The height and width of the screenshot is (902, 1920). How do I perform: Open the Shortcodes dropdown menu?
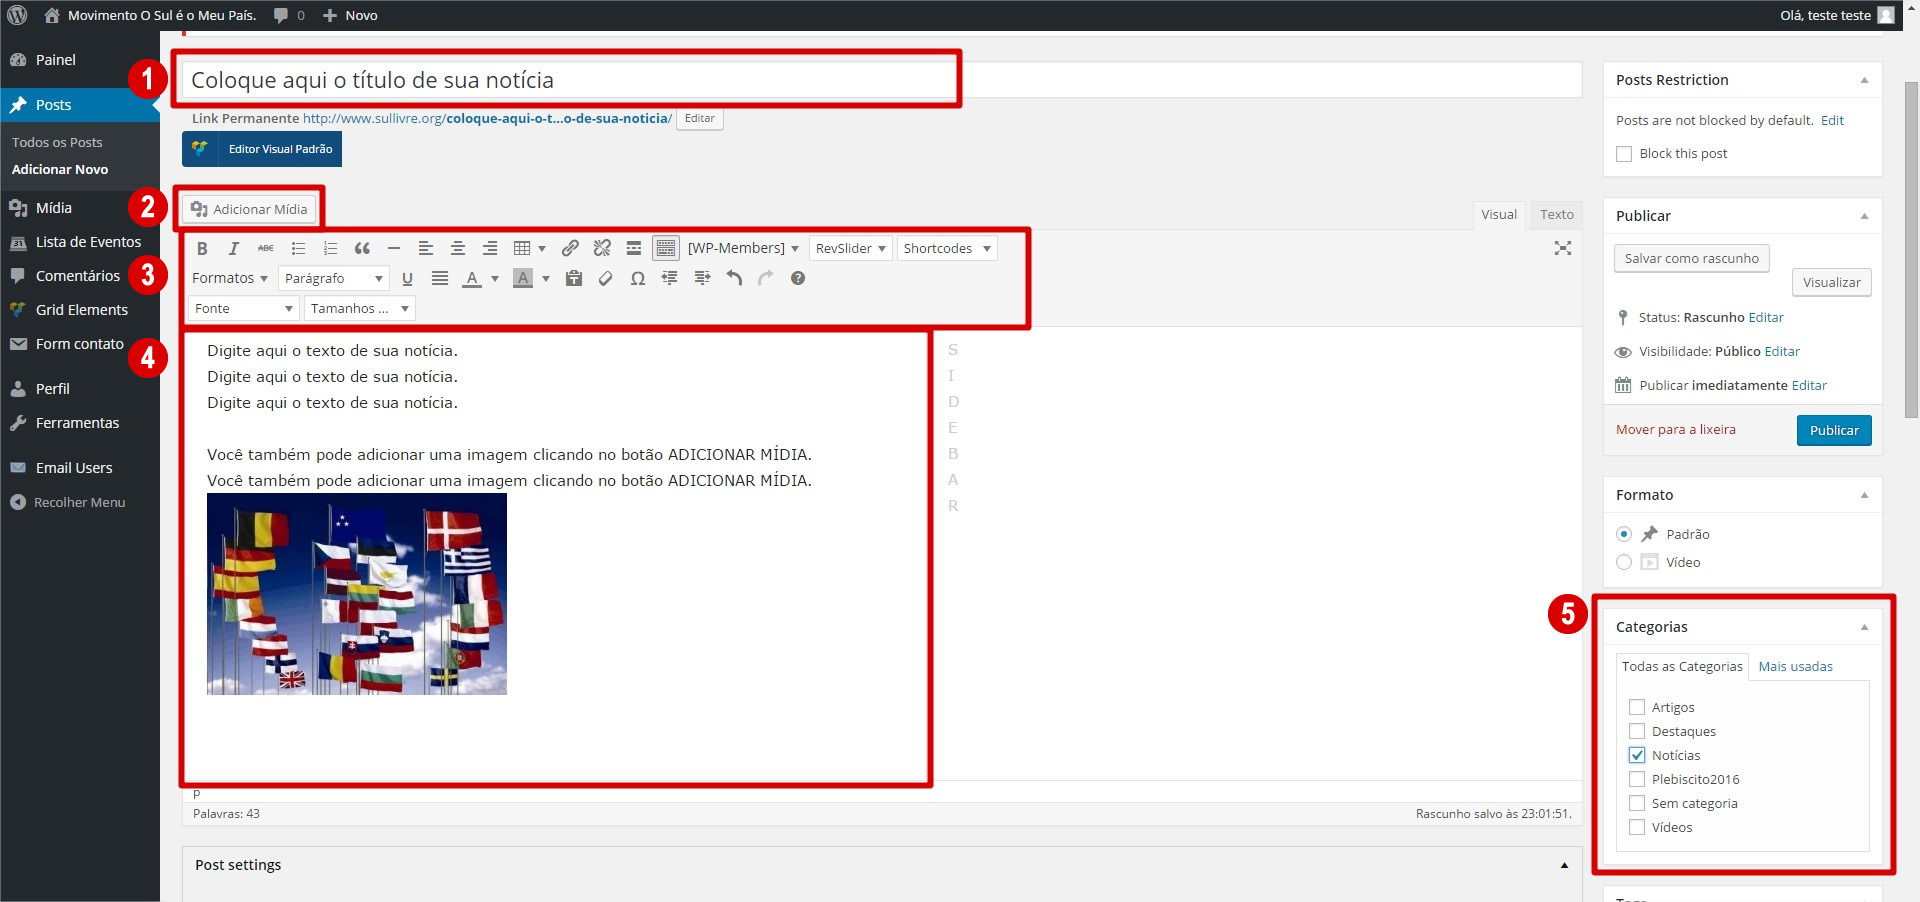pos(946,249)
